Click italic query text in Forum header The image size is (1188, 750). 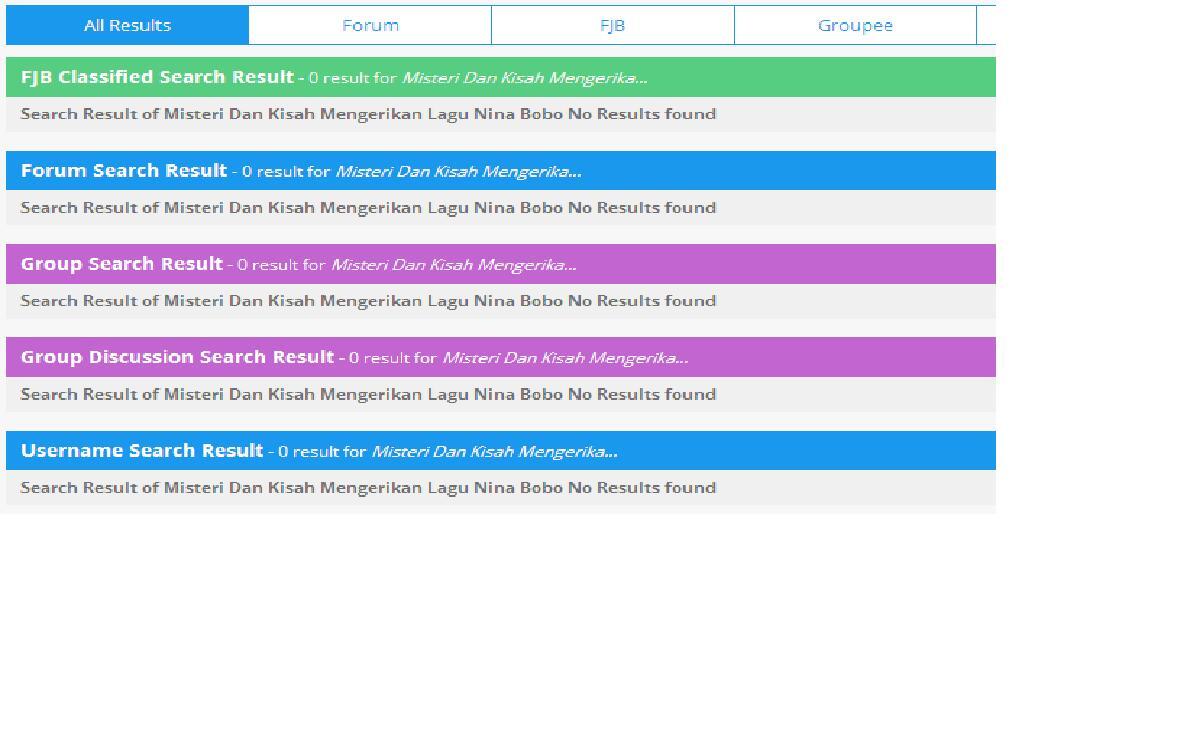coord(458,171)
